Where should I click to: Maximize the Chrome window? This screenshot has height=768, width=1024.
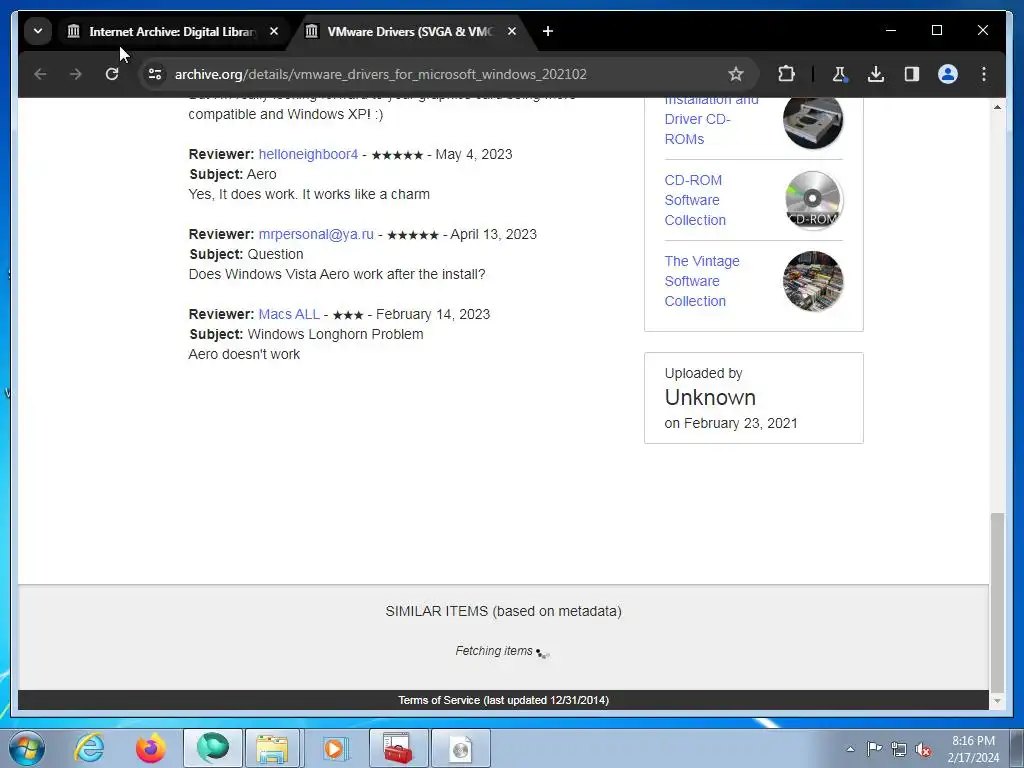pos(937,30)
